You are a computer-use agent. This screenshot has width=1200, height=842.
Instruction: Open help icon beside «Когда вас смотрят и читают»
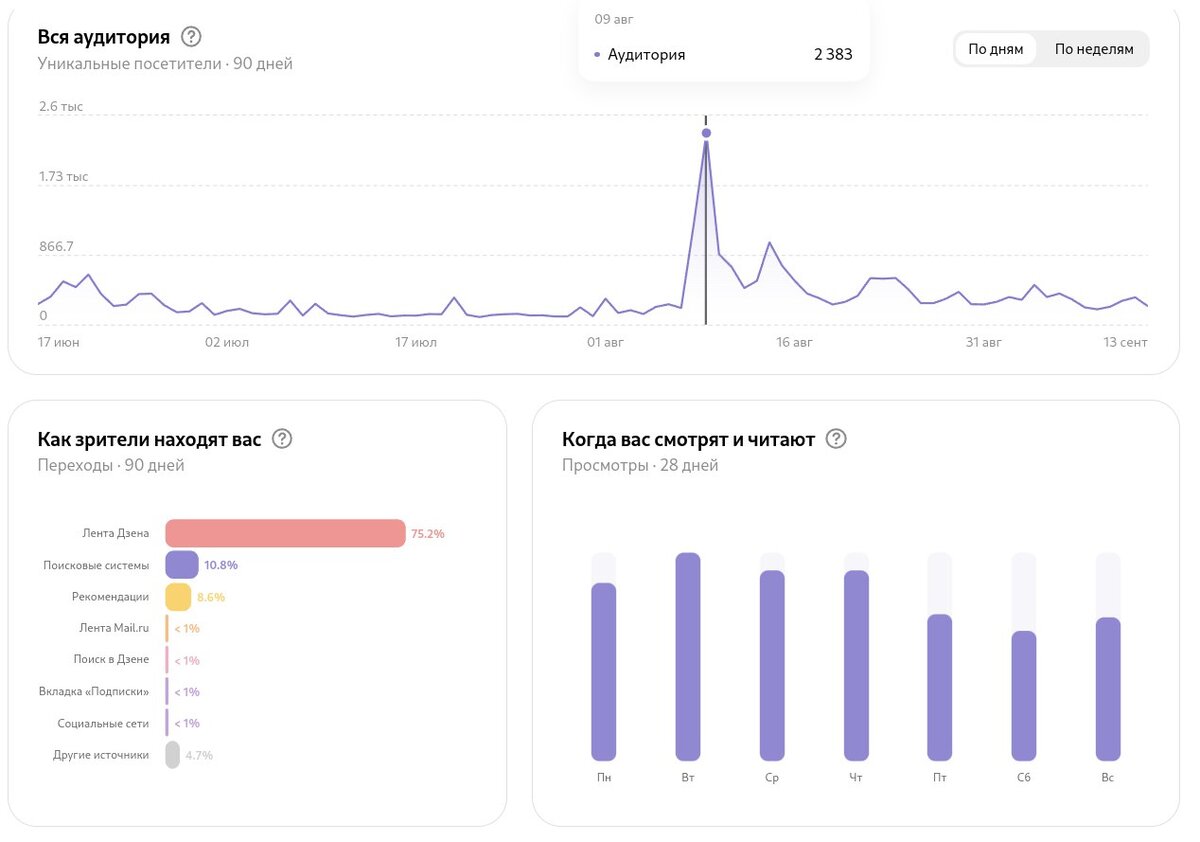coord(836,439)
